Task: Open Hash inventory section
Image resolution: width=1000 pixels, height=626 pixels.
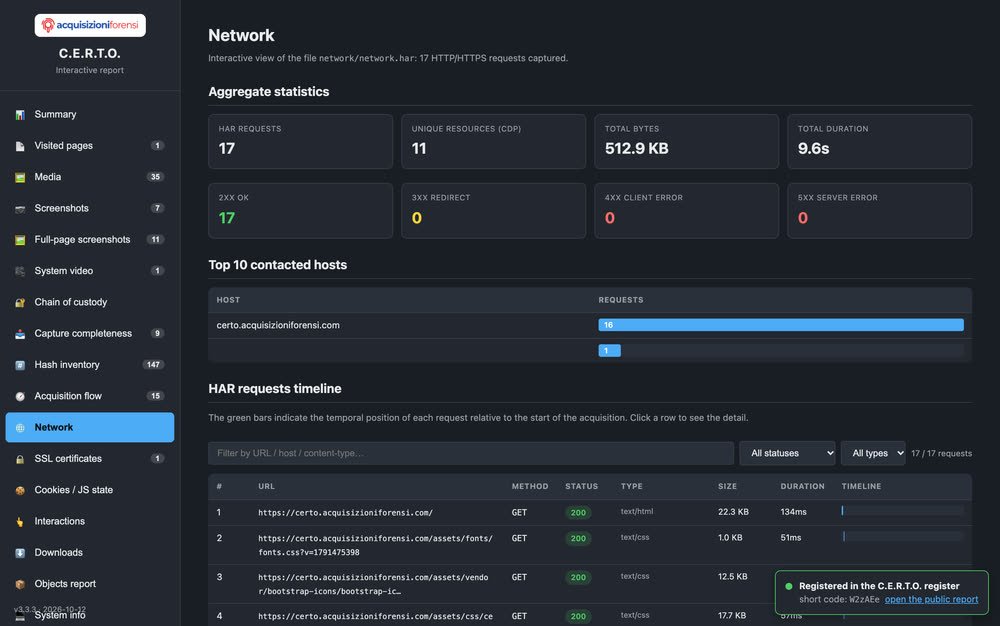Action: click(x=90, y=365)
